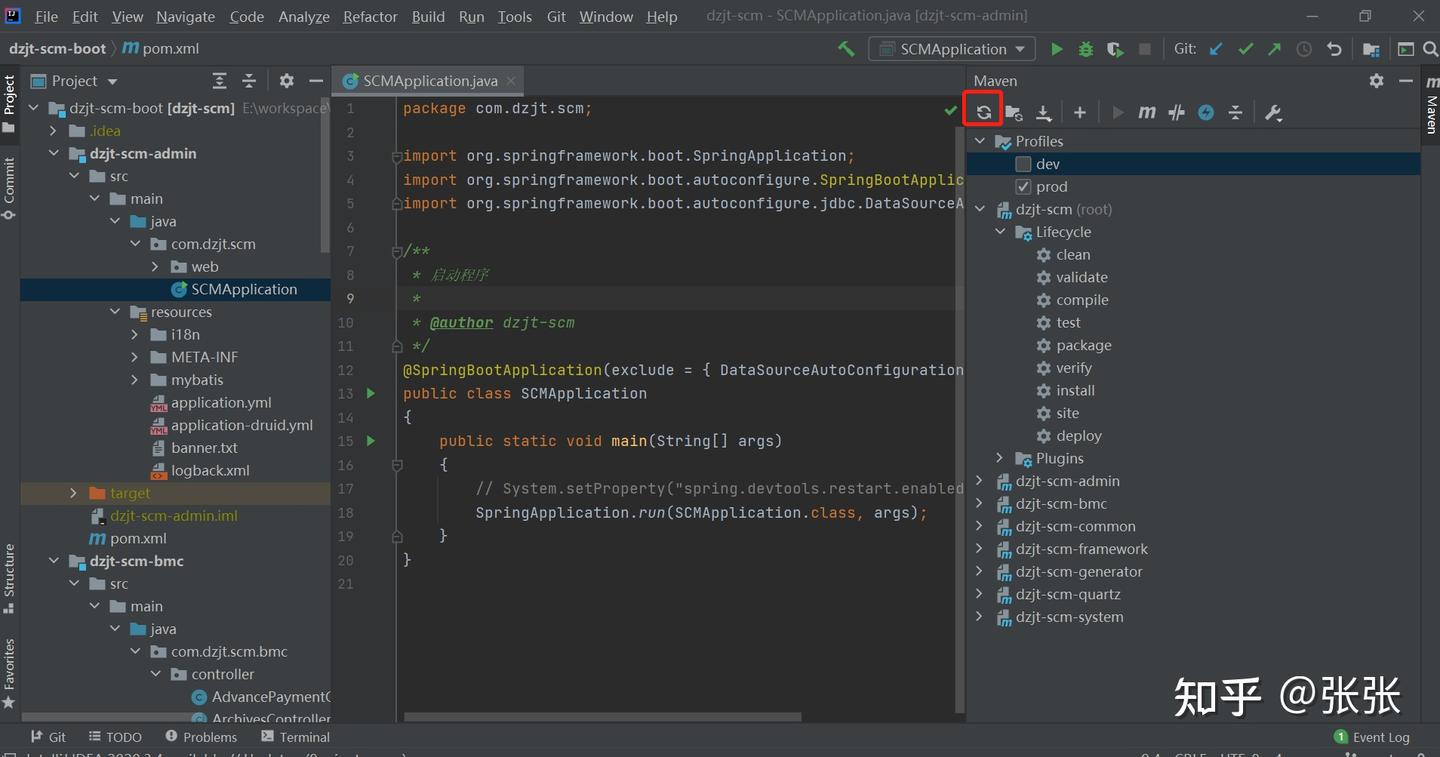Enable the dev Maven profile checkbox
Image resolution: width=1440 pixels, height=757 pixels.
(x=1023, y=164)
